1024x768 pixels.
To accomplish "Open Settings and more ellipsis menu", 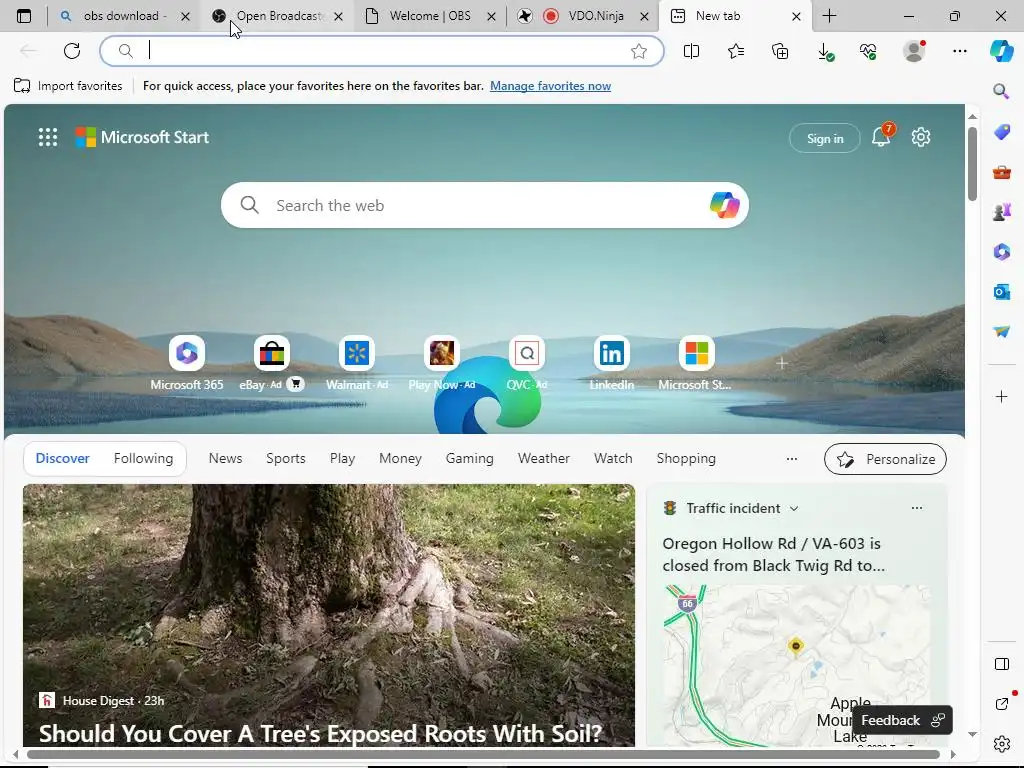I will pos(959,51).
